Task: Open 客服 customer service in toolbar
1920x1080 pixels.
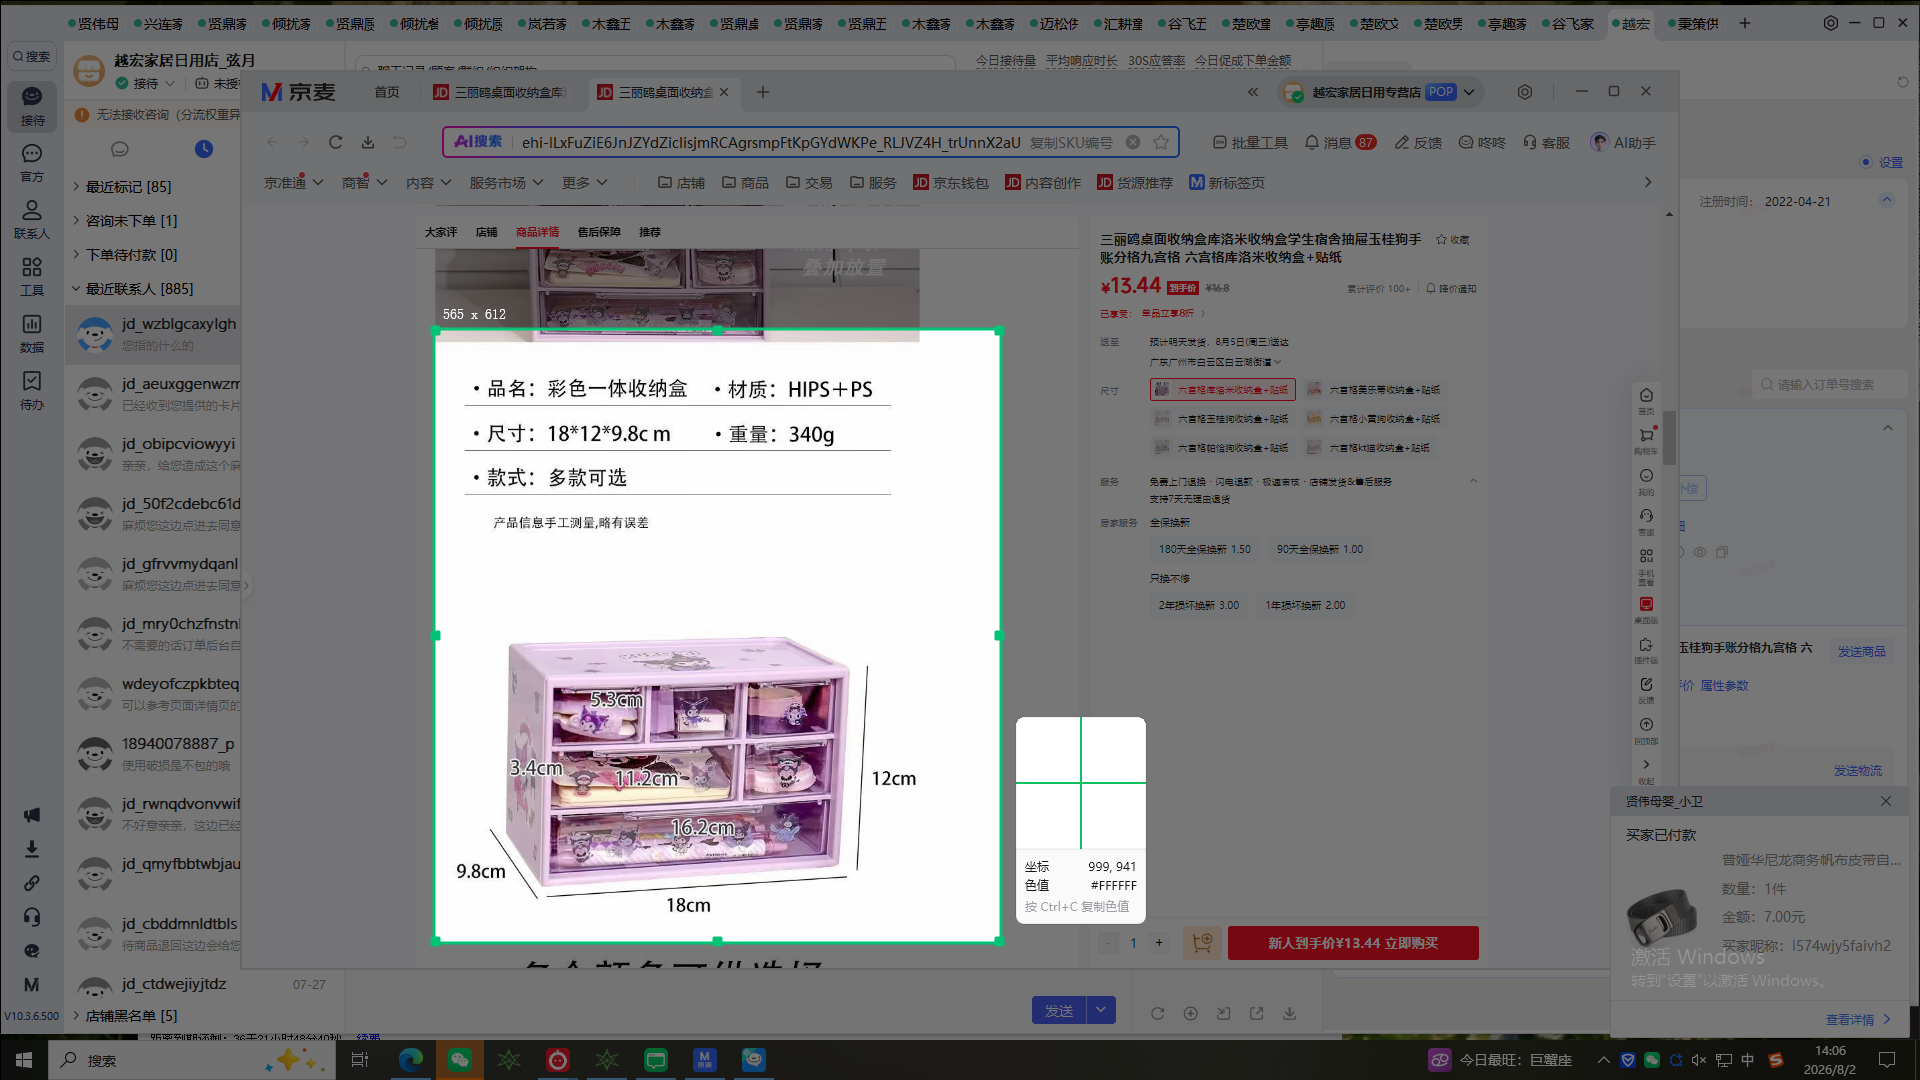Action: [x=1546, y=143]
